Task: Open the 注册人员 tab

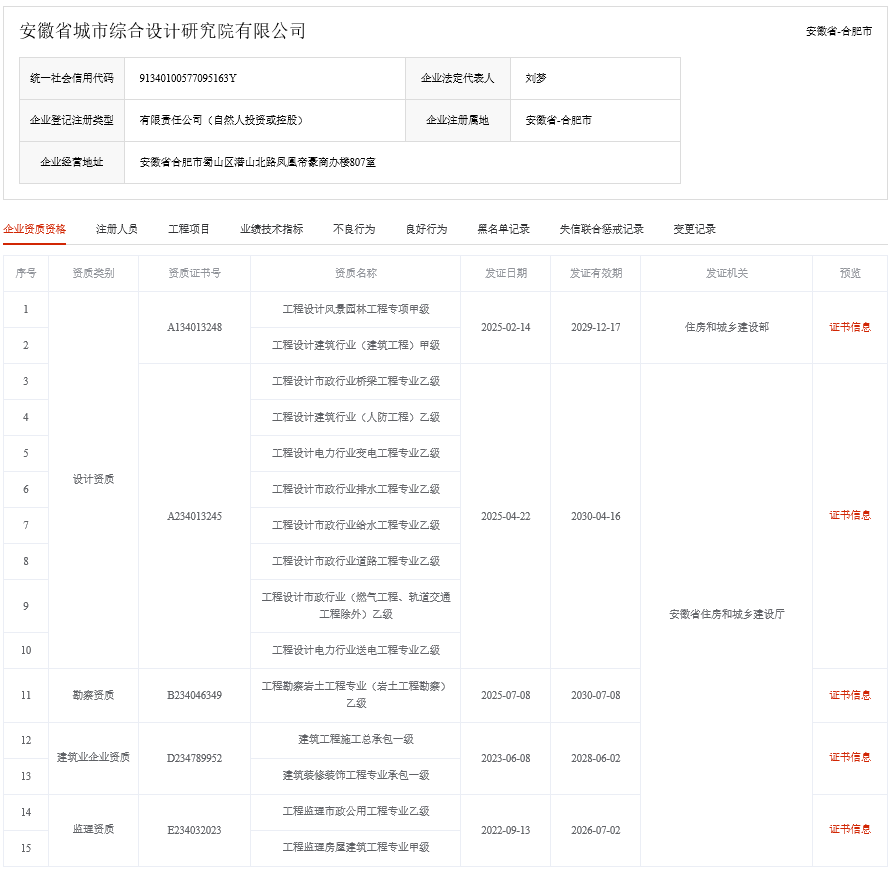Action: (117, 229)
